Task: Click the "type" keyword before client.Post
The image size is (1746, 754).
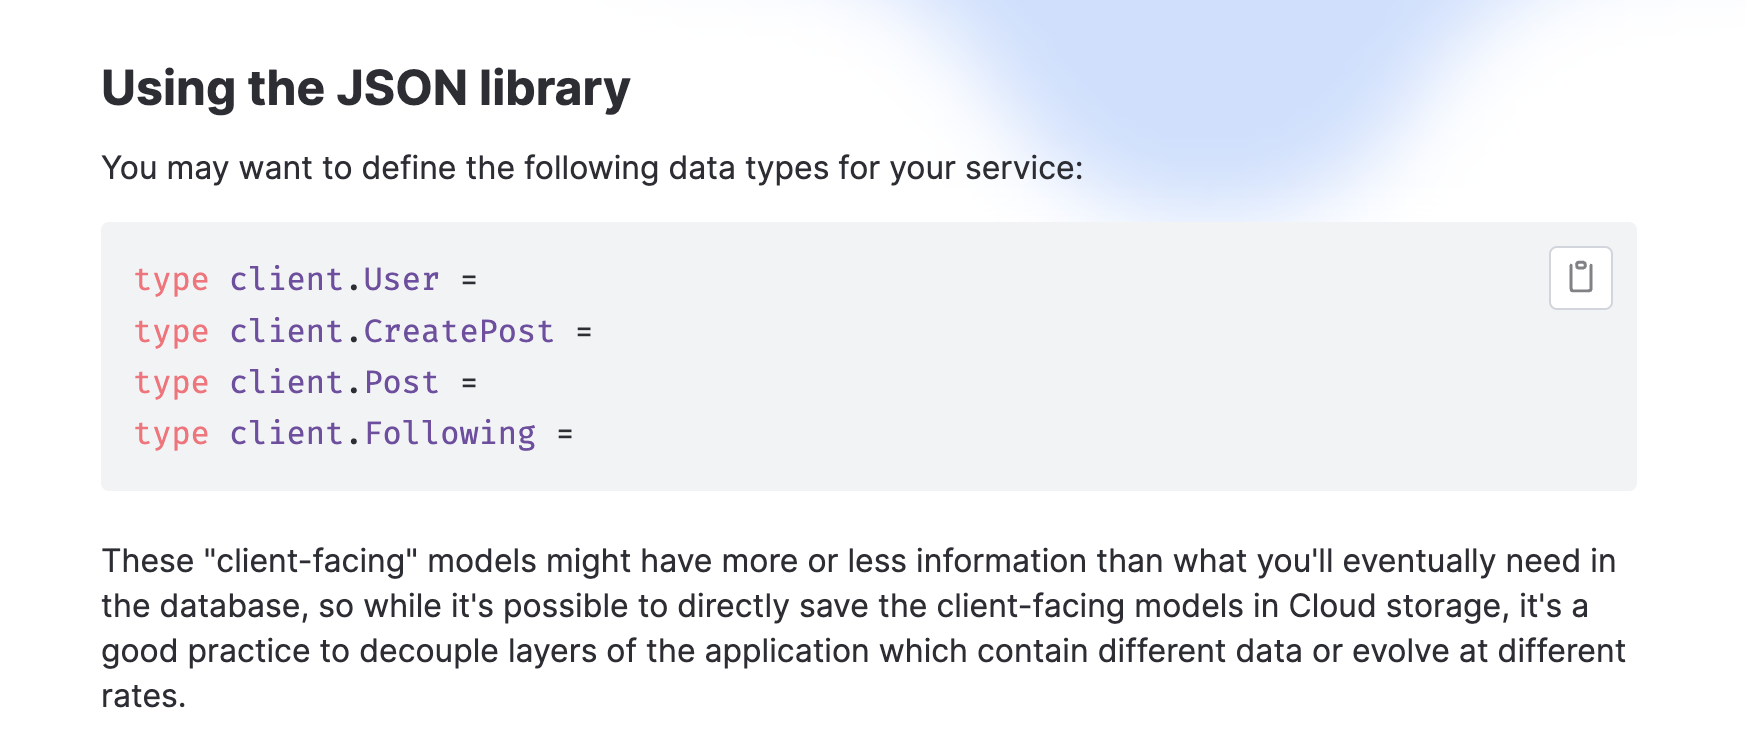Action: [x=172, y=383]
